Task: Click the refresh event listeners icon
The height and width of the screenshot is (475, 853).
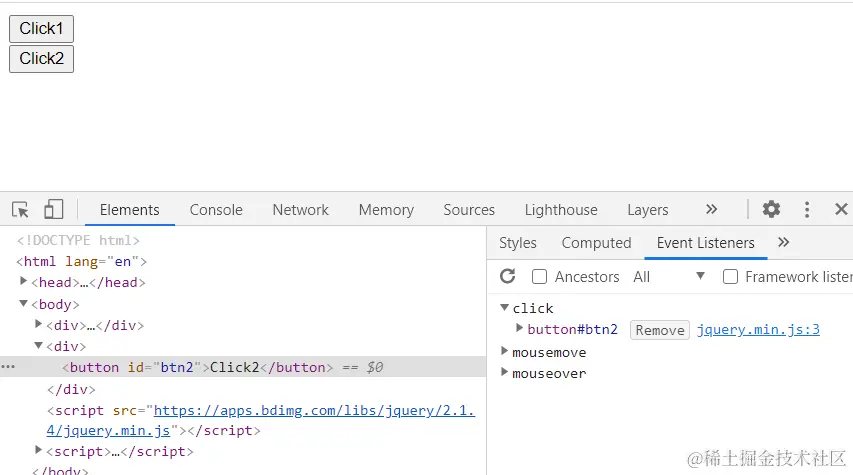Action: coord(508,277)
